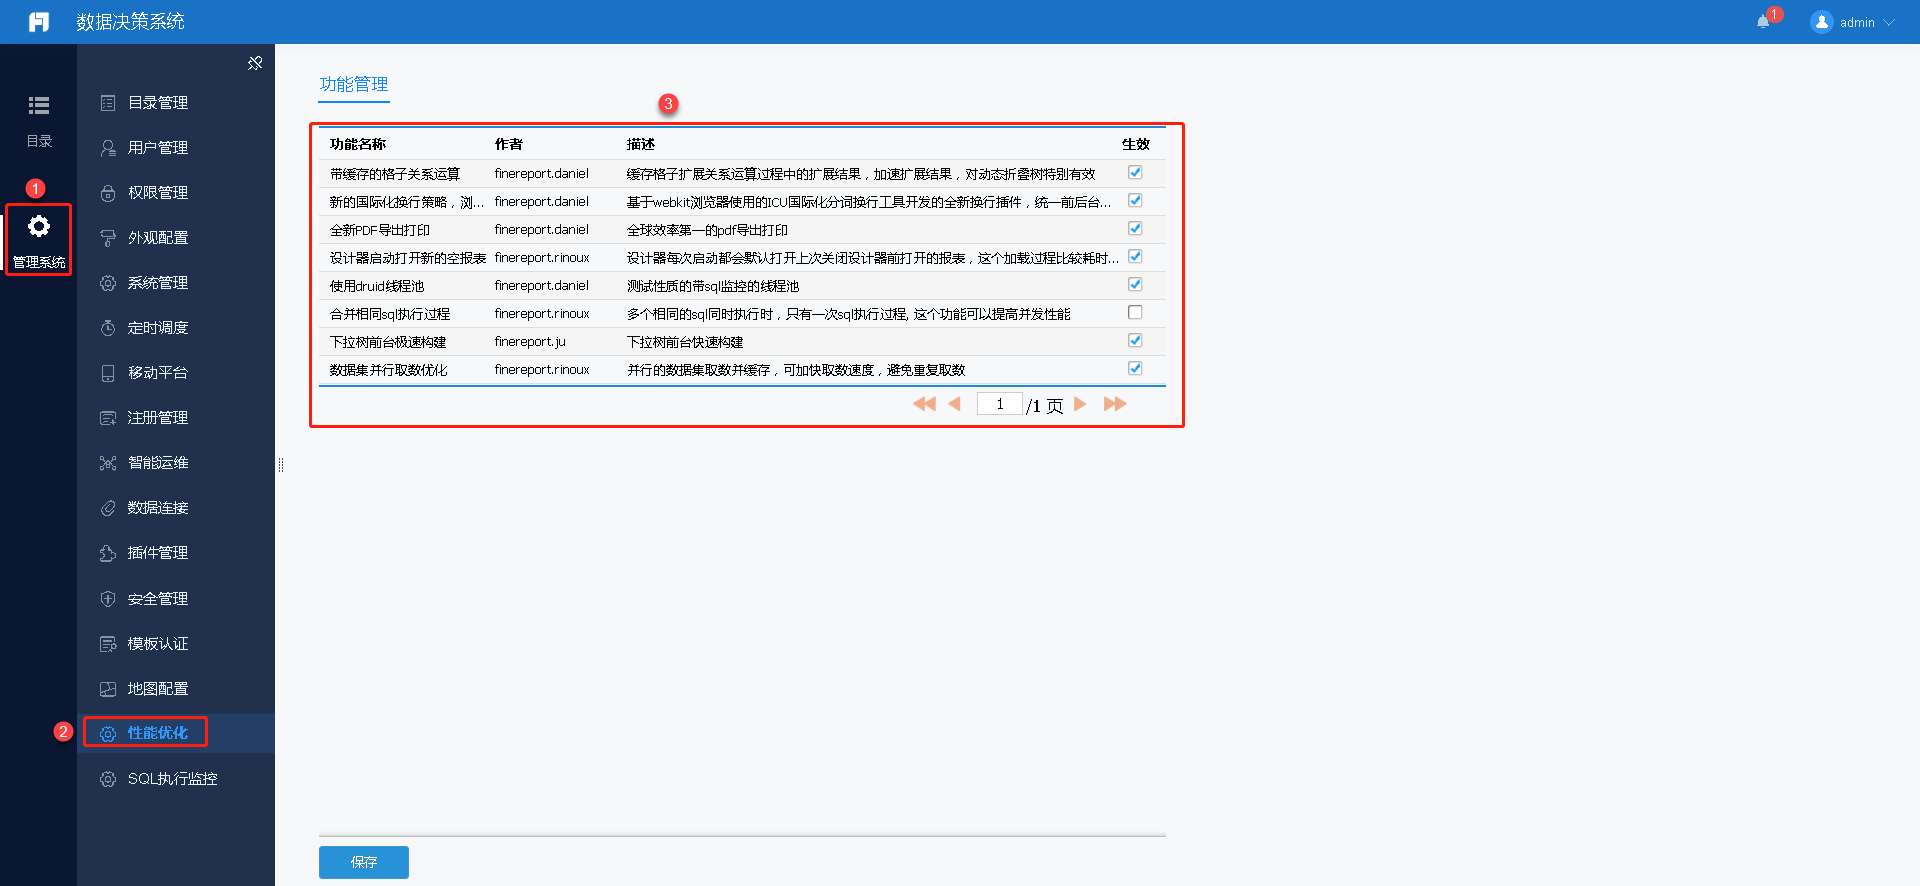Click the 模板认证 document icon
This screenshot has width=1920, height=886.
pyautogui.click(x=108, y=644)
